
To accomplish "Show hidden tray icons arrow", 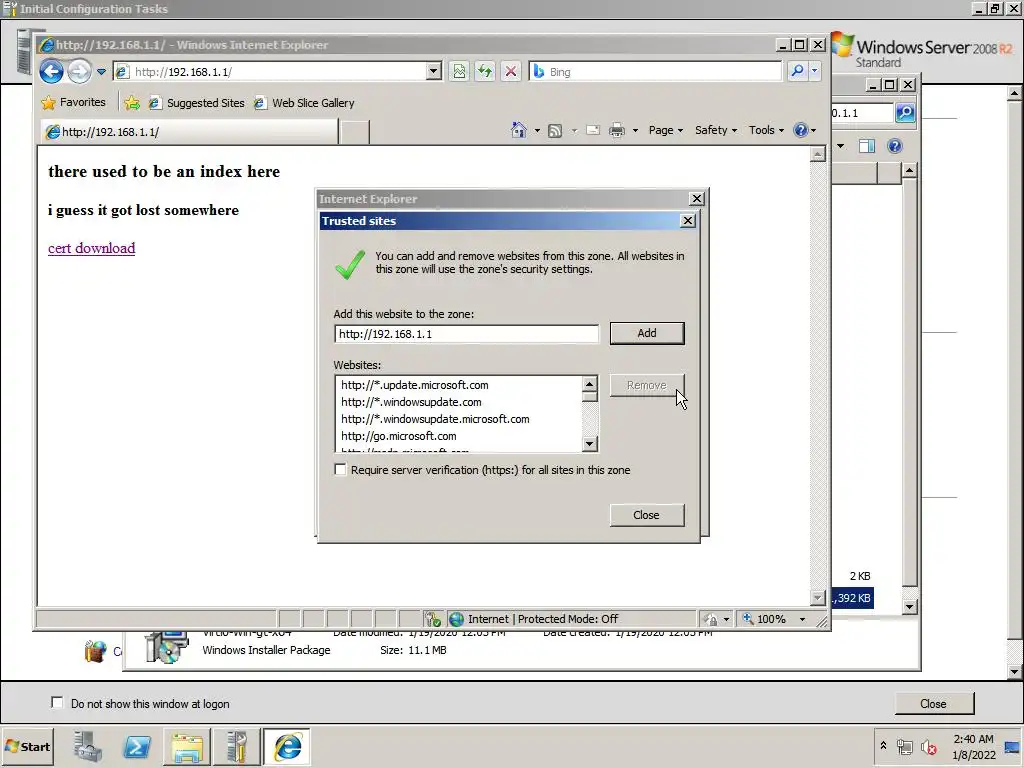I will tap(883, 745).
